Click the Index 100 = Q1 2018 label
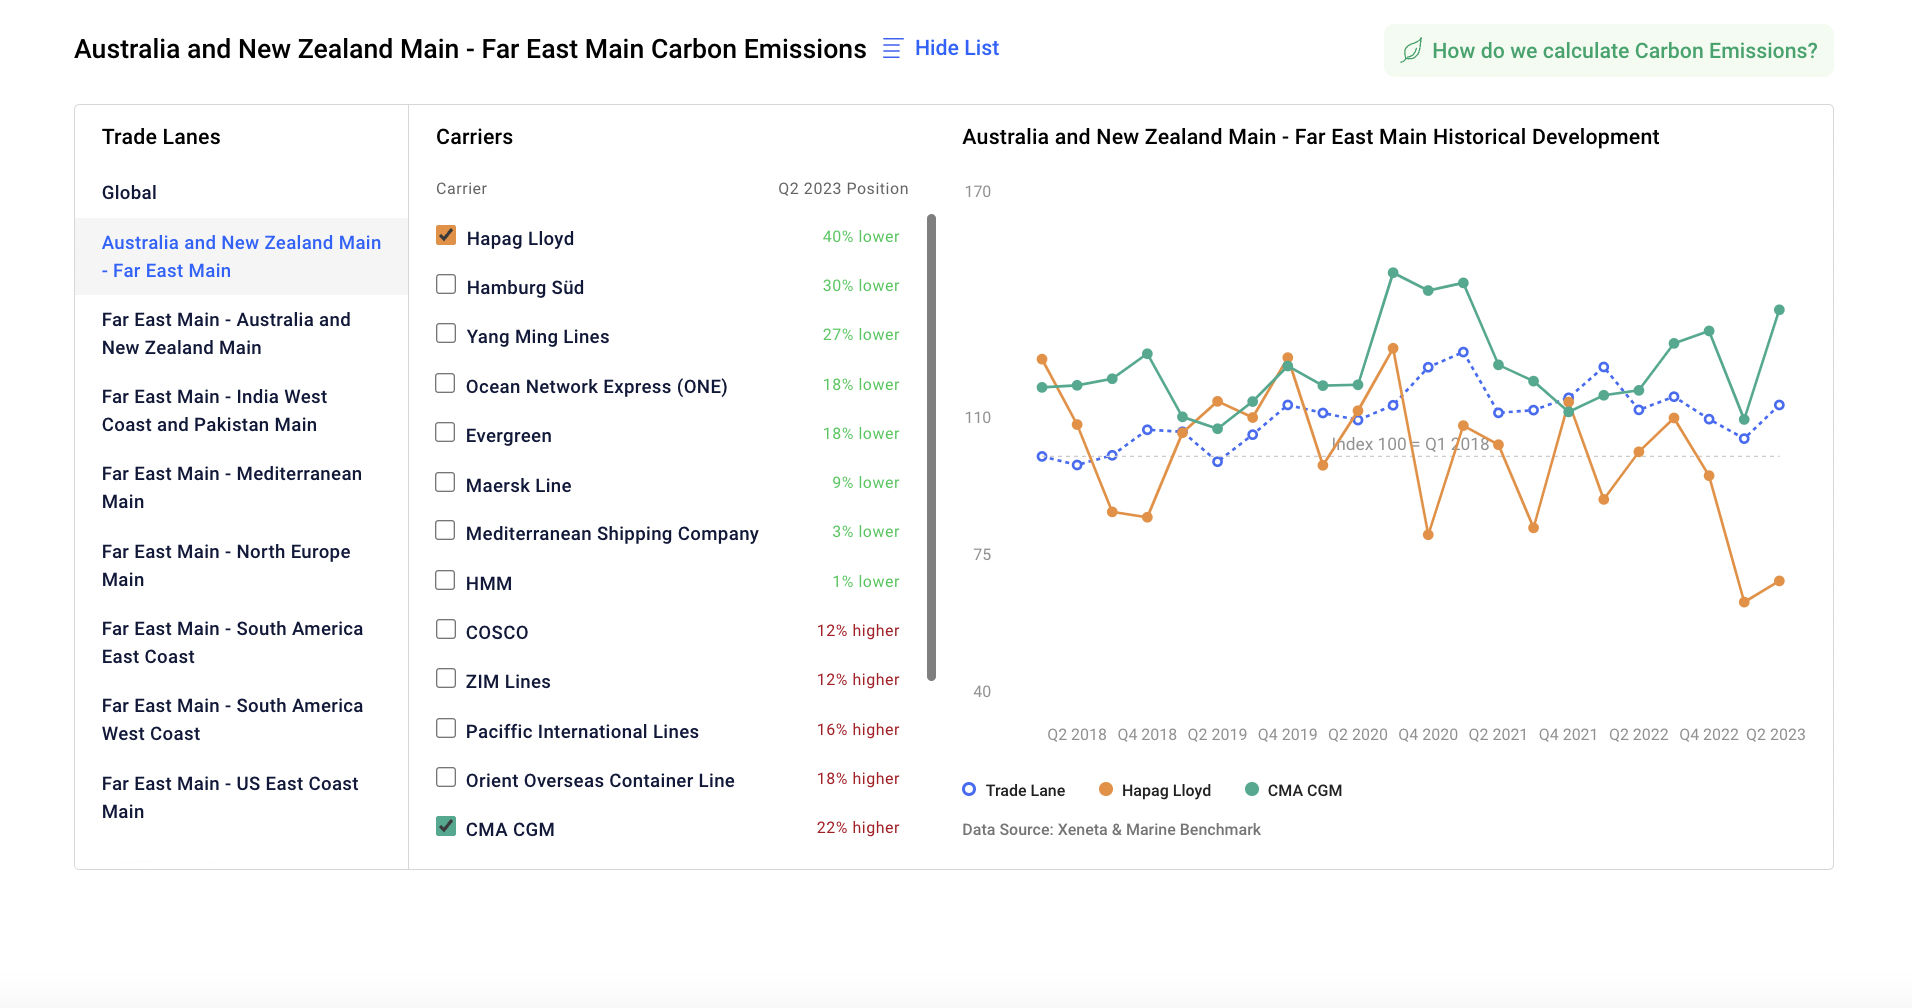1912x1008 pixels. [x=1410, y=444]
